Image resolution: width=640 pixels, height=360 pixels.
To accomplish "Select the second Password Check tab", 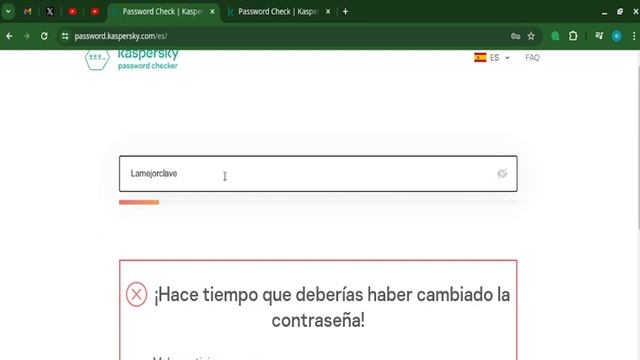I will 278,12.
